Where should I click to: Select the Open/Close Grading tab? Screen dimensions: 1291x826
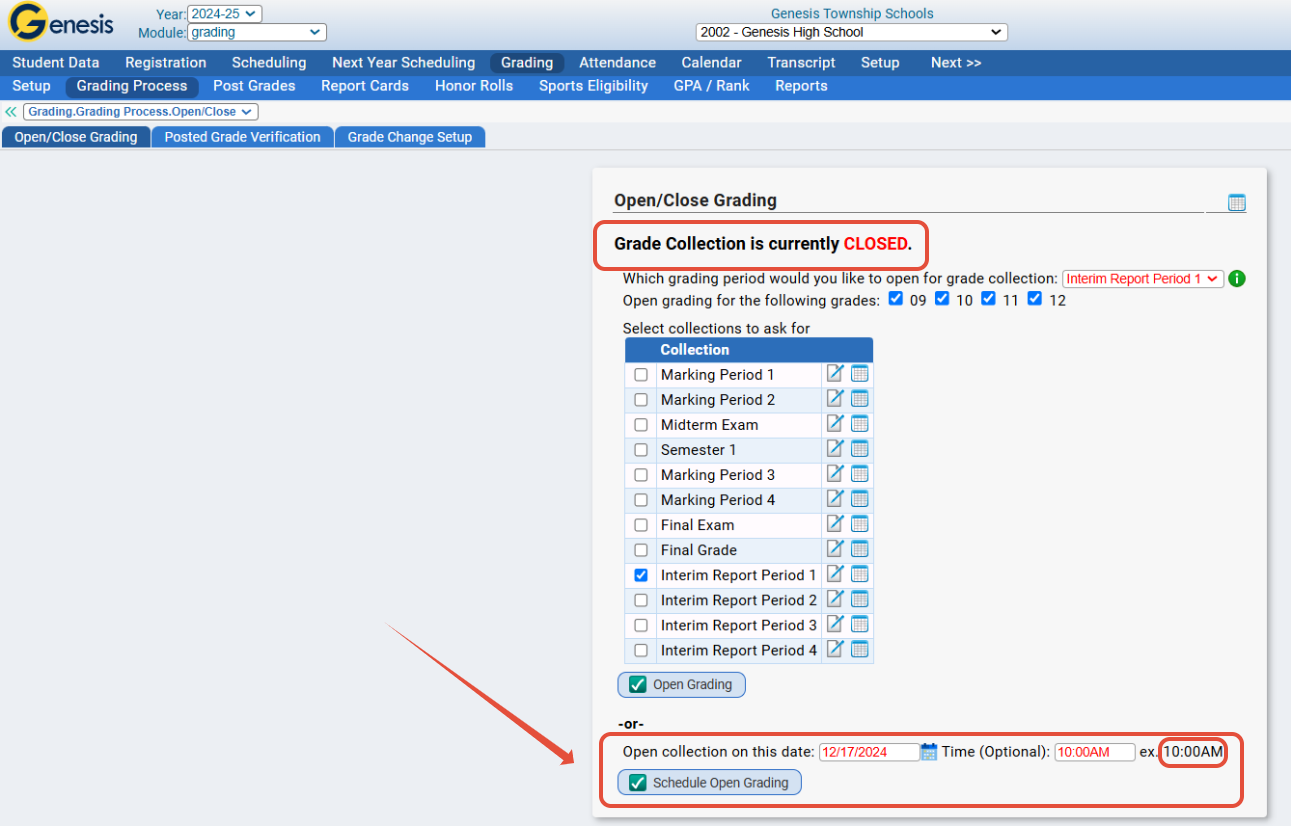76,137
